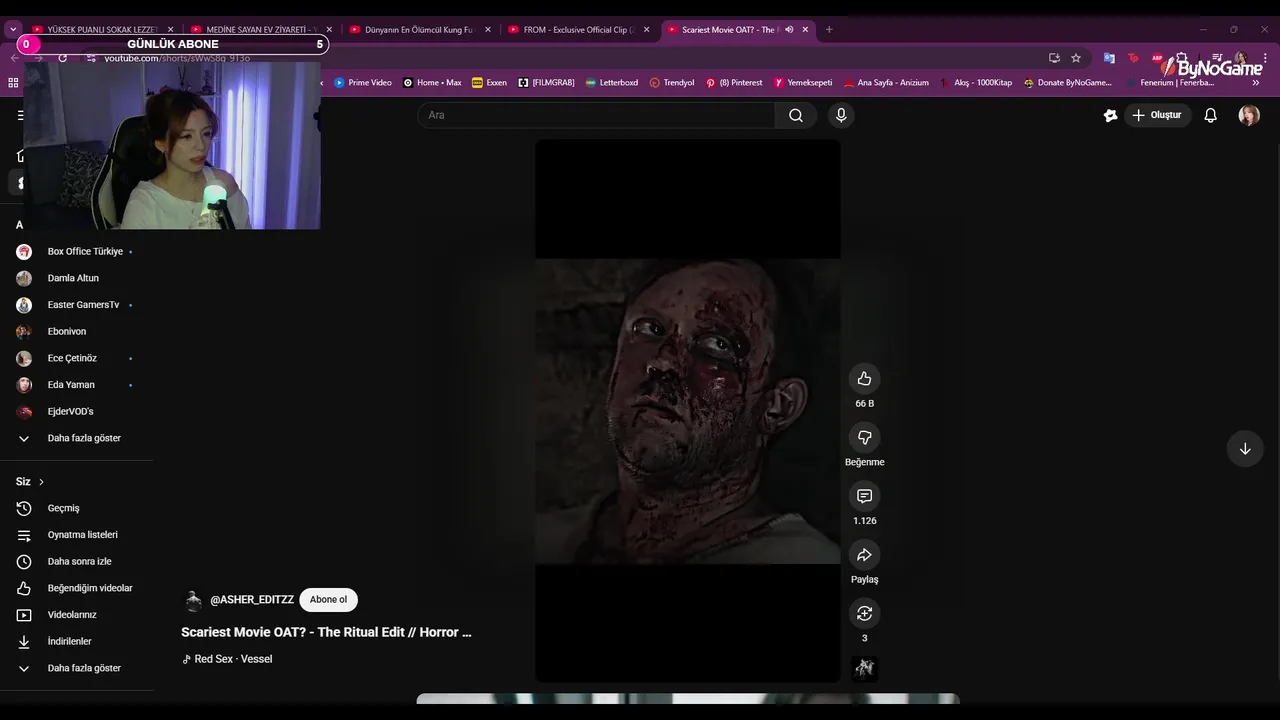Open Daha sonra izle list
1280x720 pixels.
77,561
